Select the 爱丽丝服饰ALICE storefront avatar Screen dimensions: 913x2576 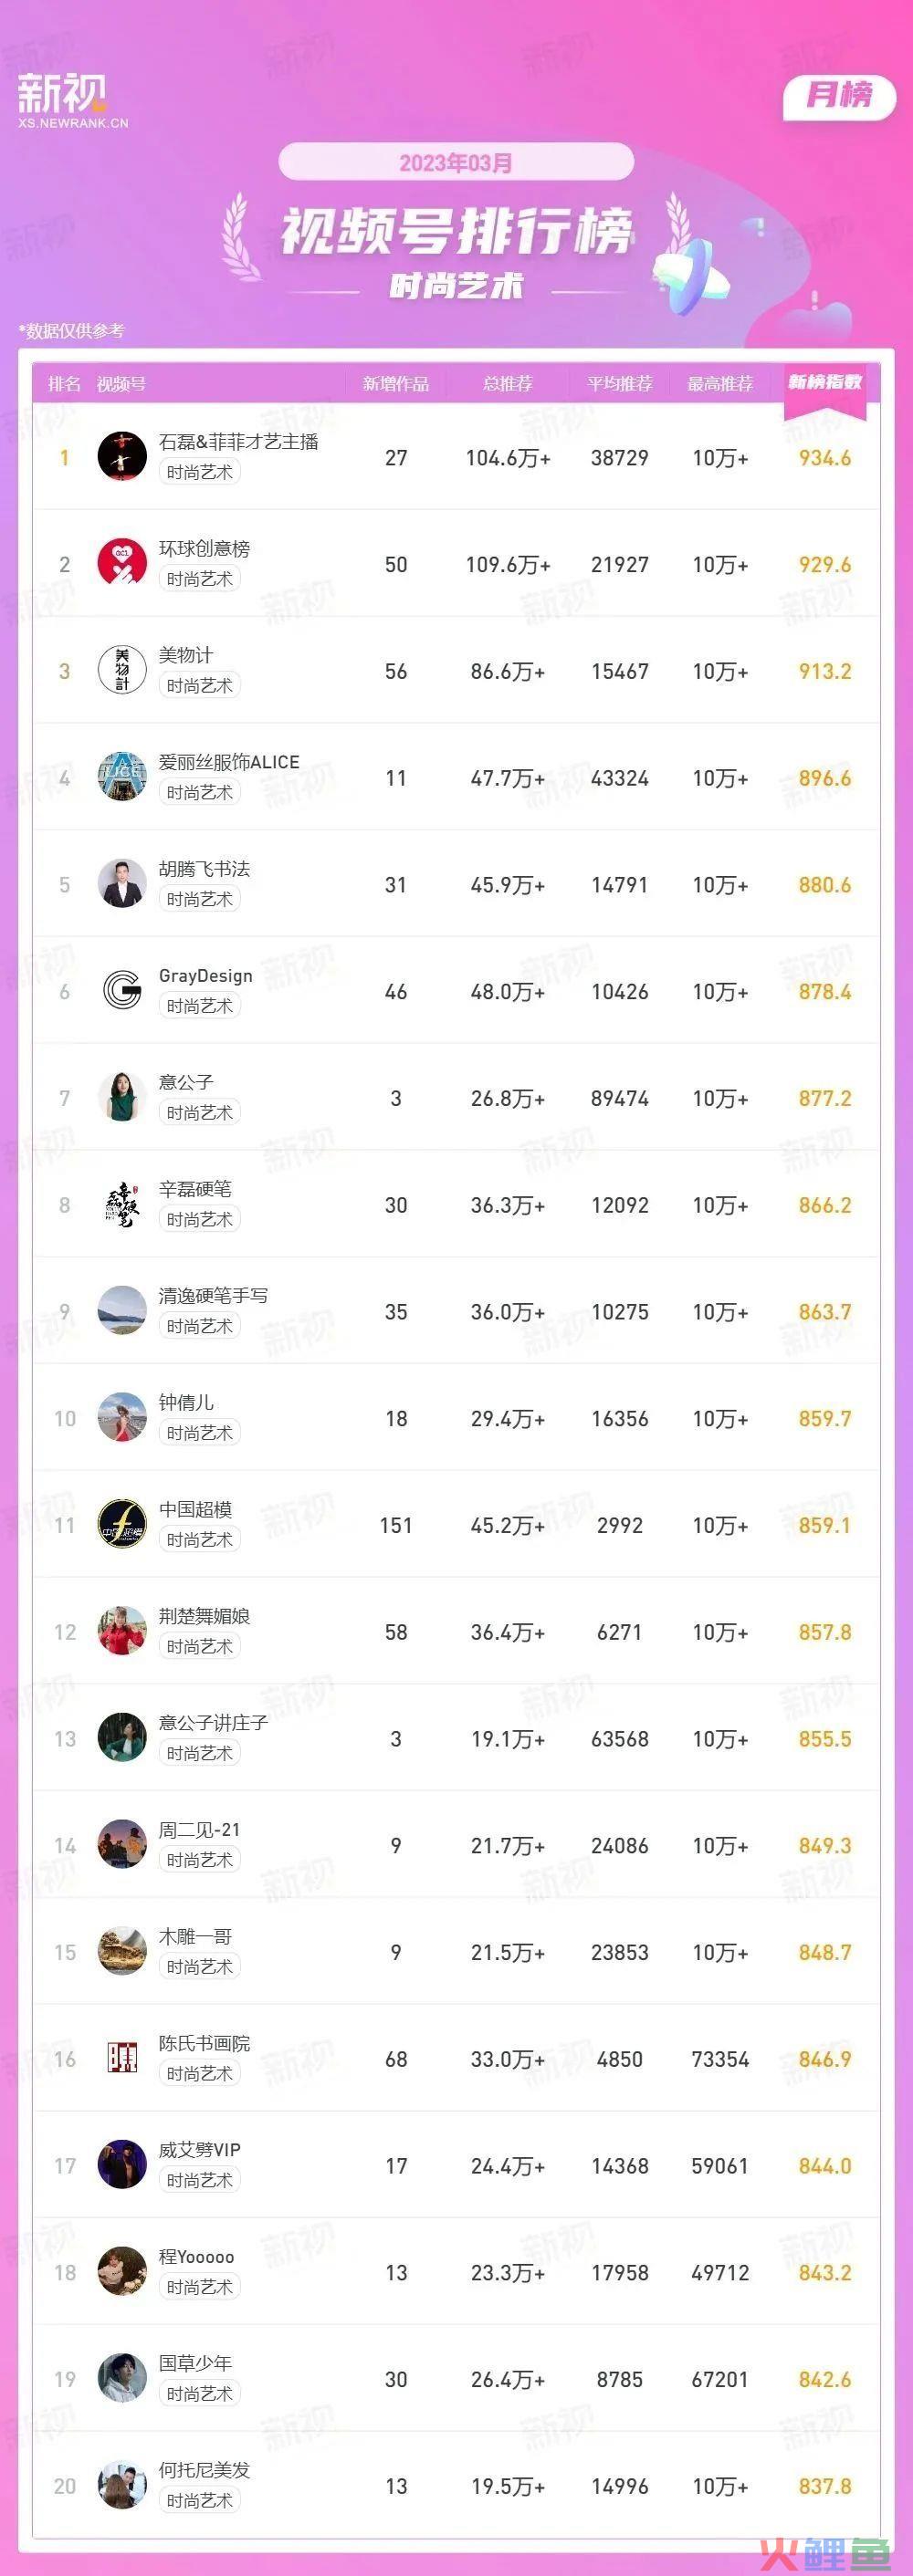122,778
